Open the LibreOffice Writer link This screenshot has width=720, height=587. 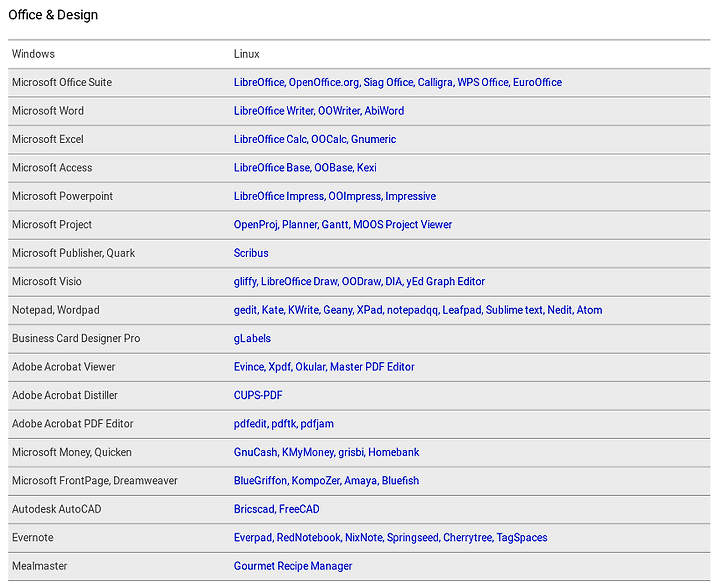(x=274, y=111)
